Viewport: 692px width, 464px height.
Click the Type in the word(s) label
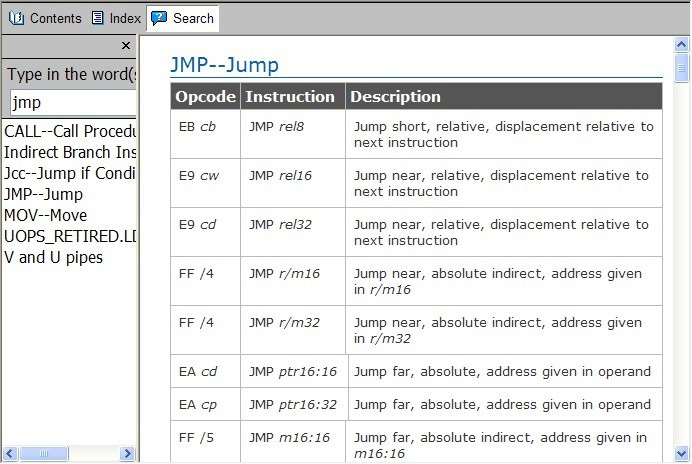tap(71, 75)
